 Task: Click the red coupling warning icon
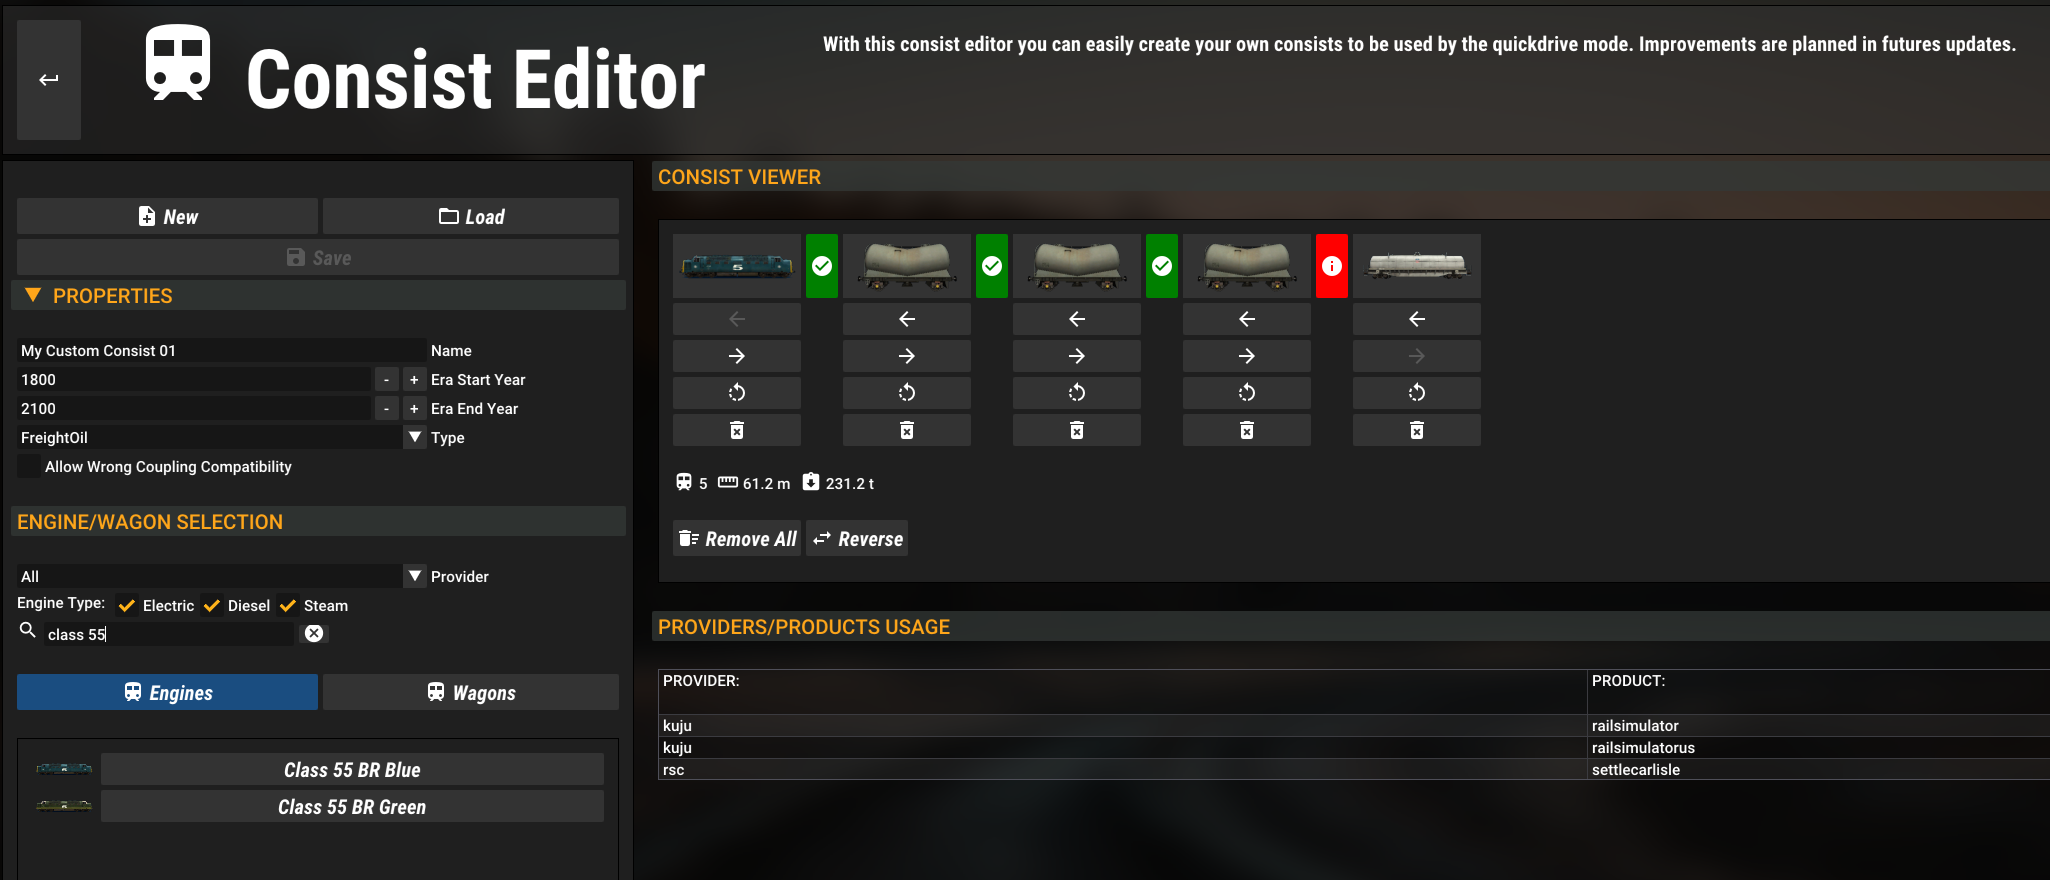tap(1331, 266)
